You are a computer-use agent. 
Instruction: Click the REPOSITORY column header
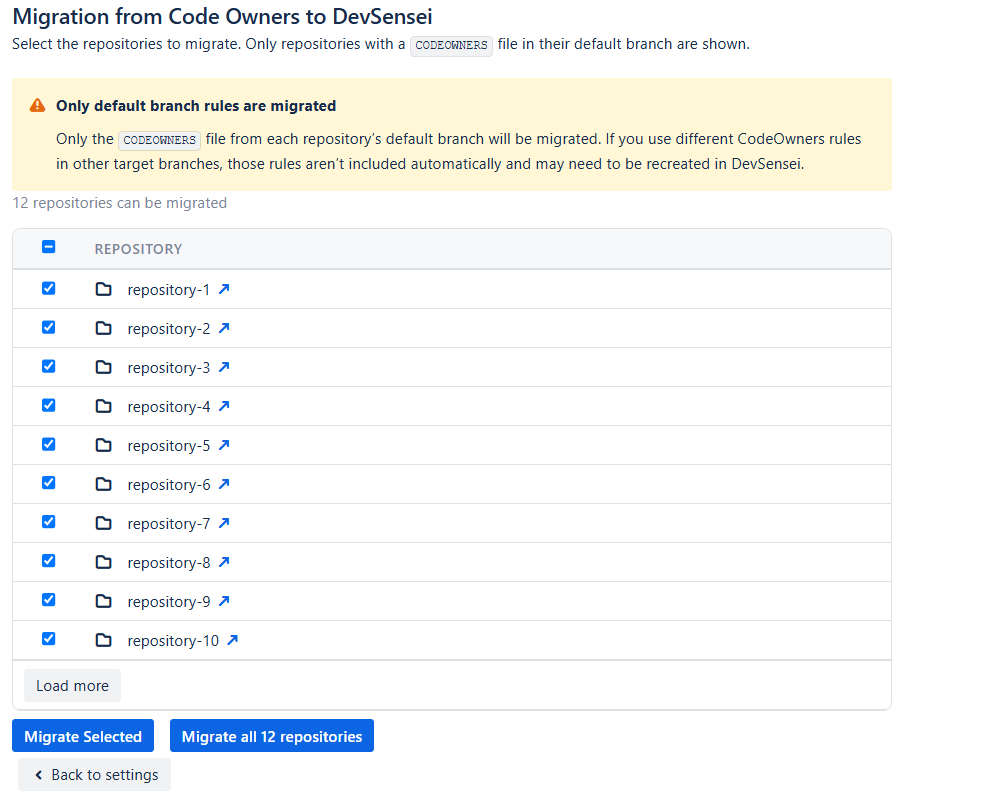tap(138, 250)
